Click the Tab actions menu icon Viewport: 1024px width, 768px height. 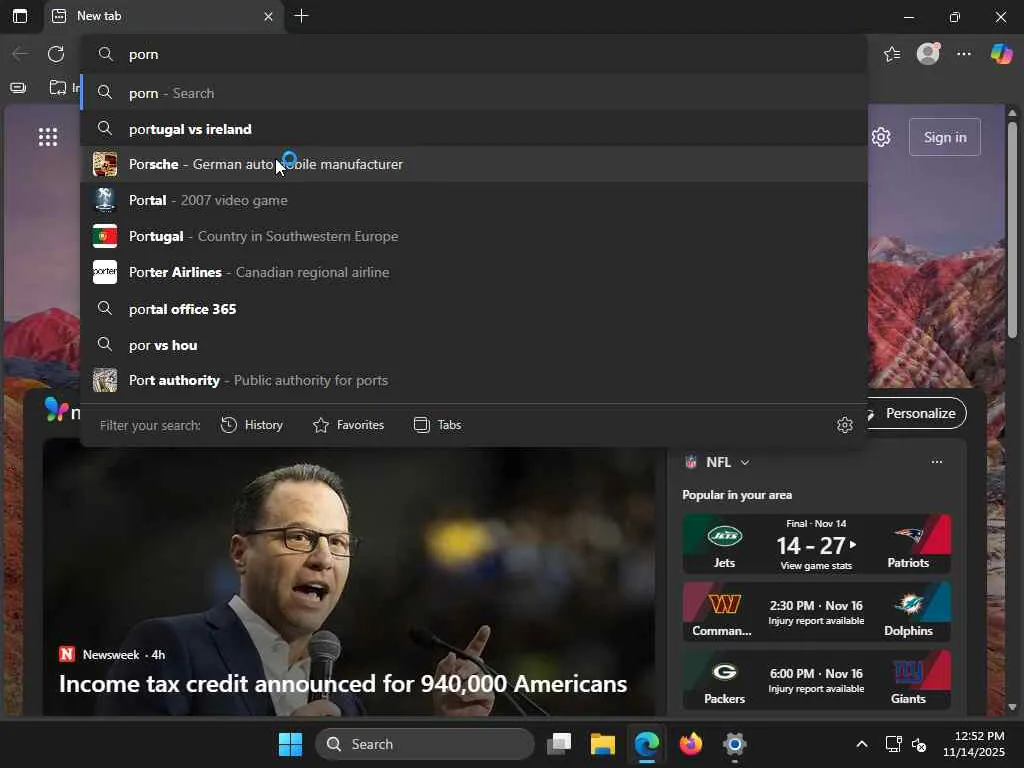[20, 16]
